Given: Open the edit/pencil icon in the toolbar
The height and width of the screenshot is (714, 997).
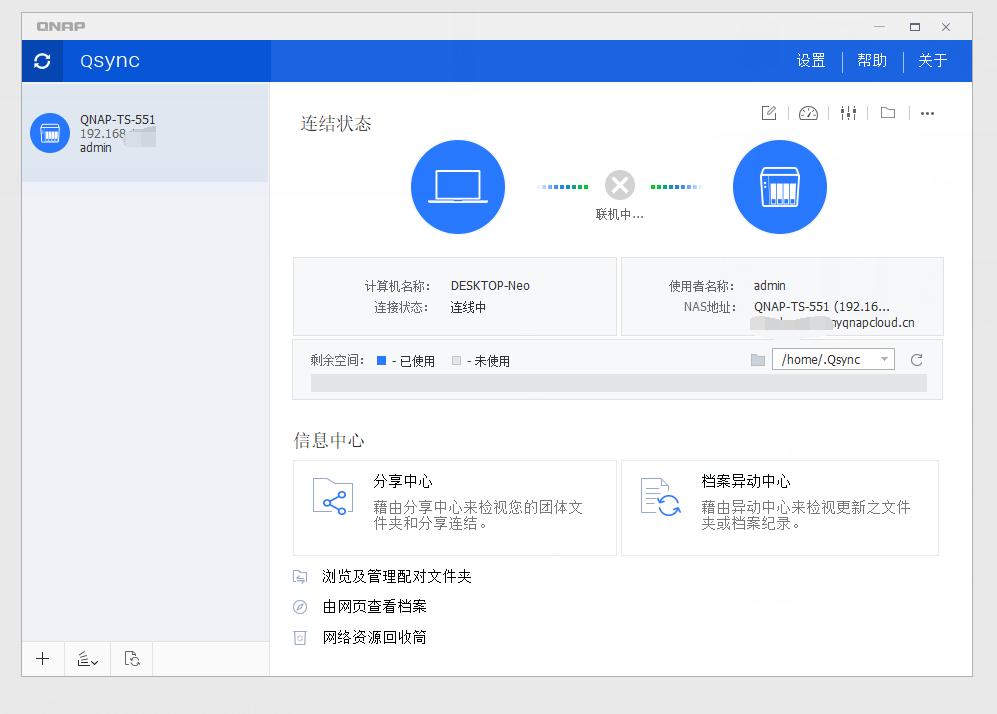Looking at the screenshot, I should [x=768, y=113].
